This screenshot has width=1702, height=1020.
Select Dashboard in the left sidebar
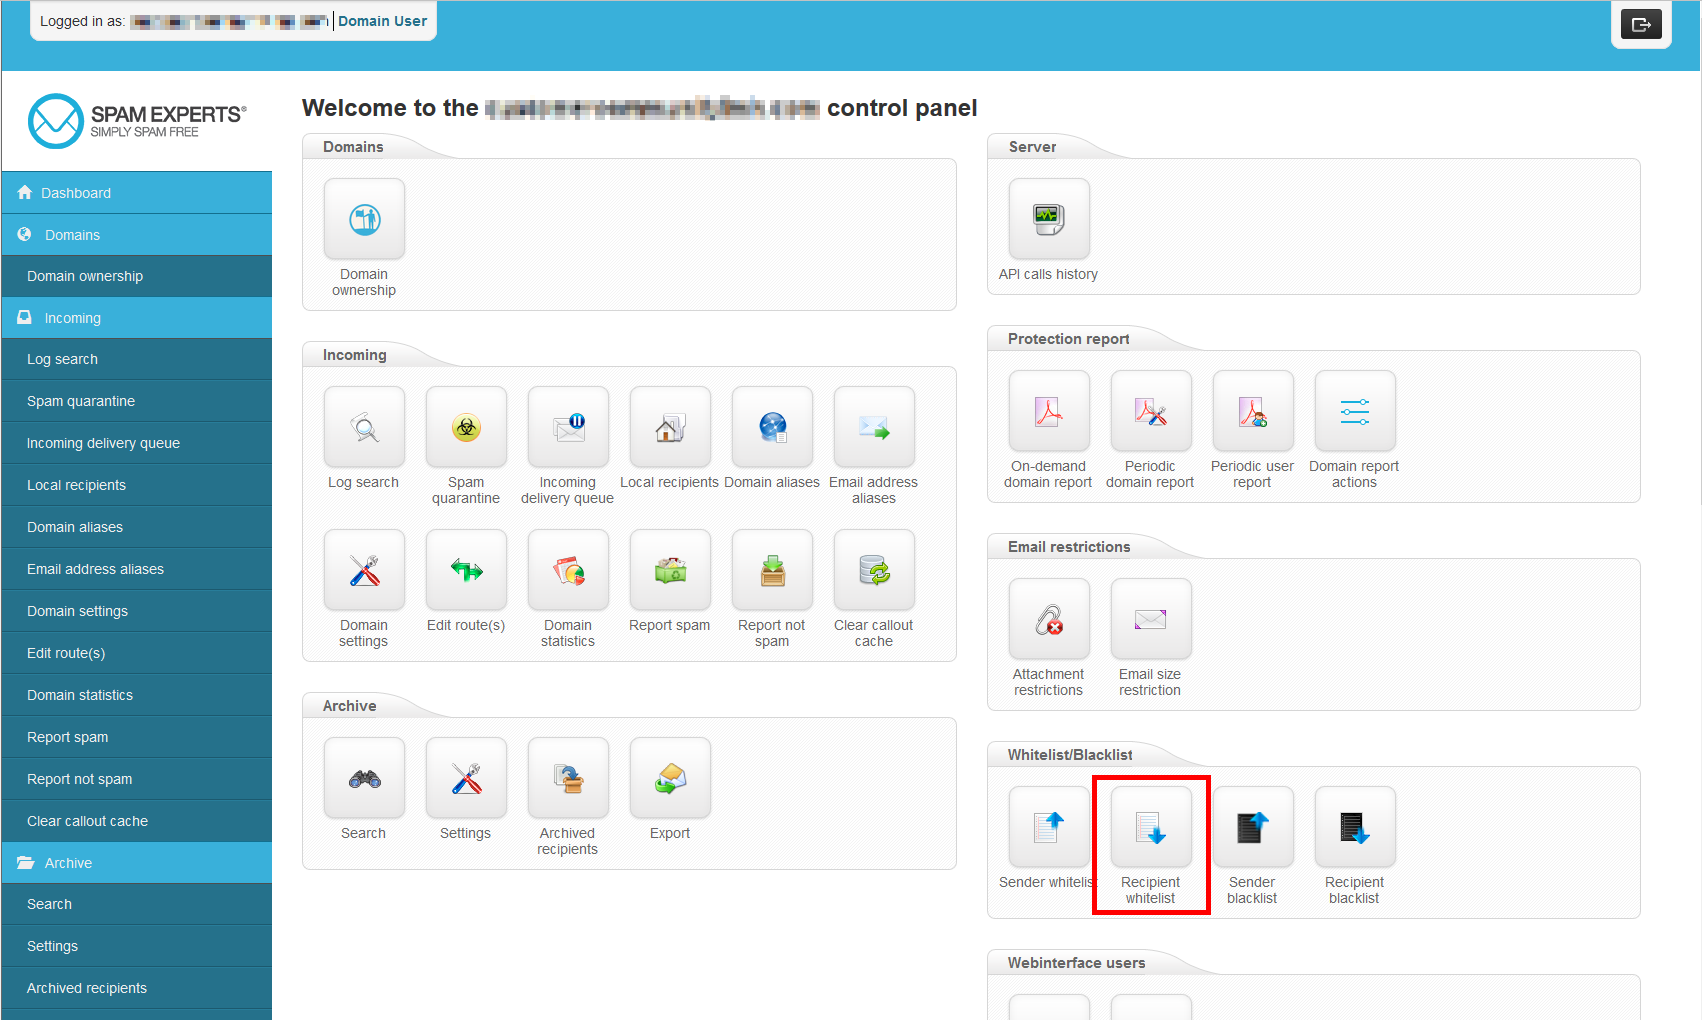[76, 193]
